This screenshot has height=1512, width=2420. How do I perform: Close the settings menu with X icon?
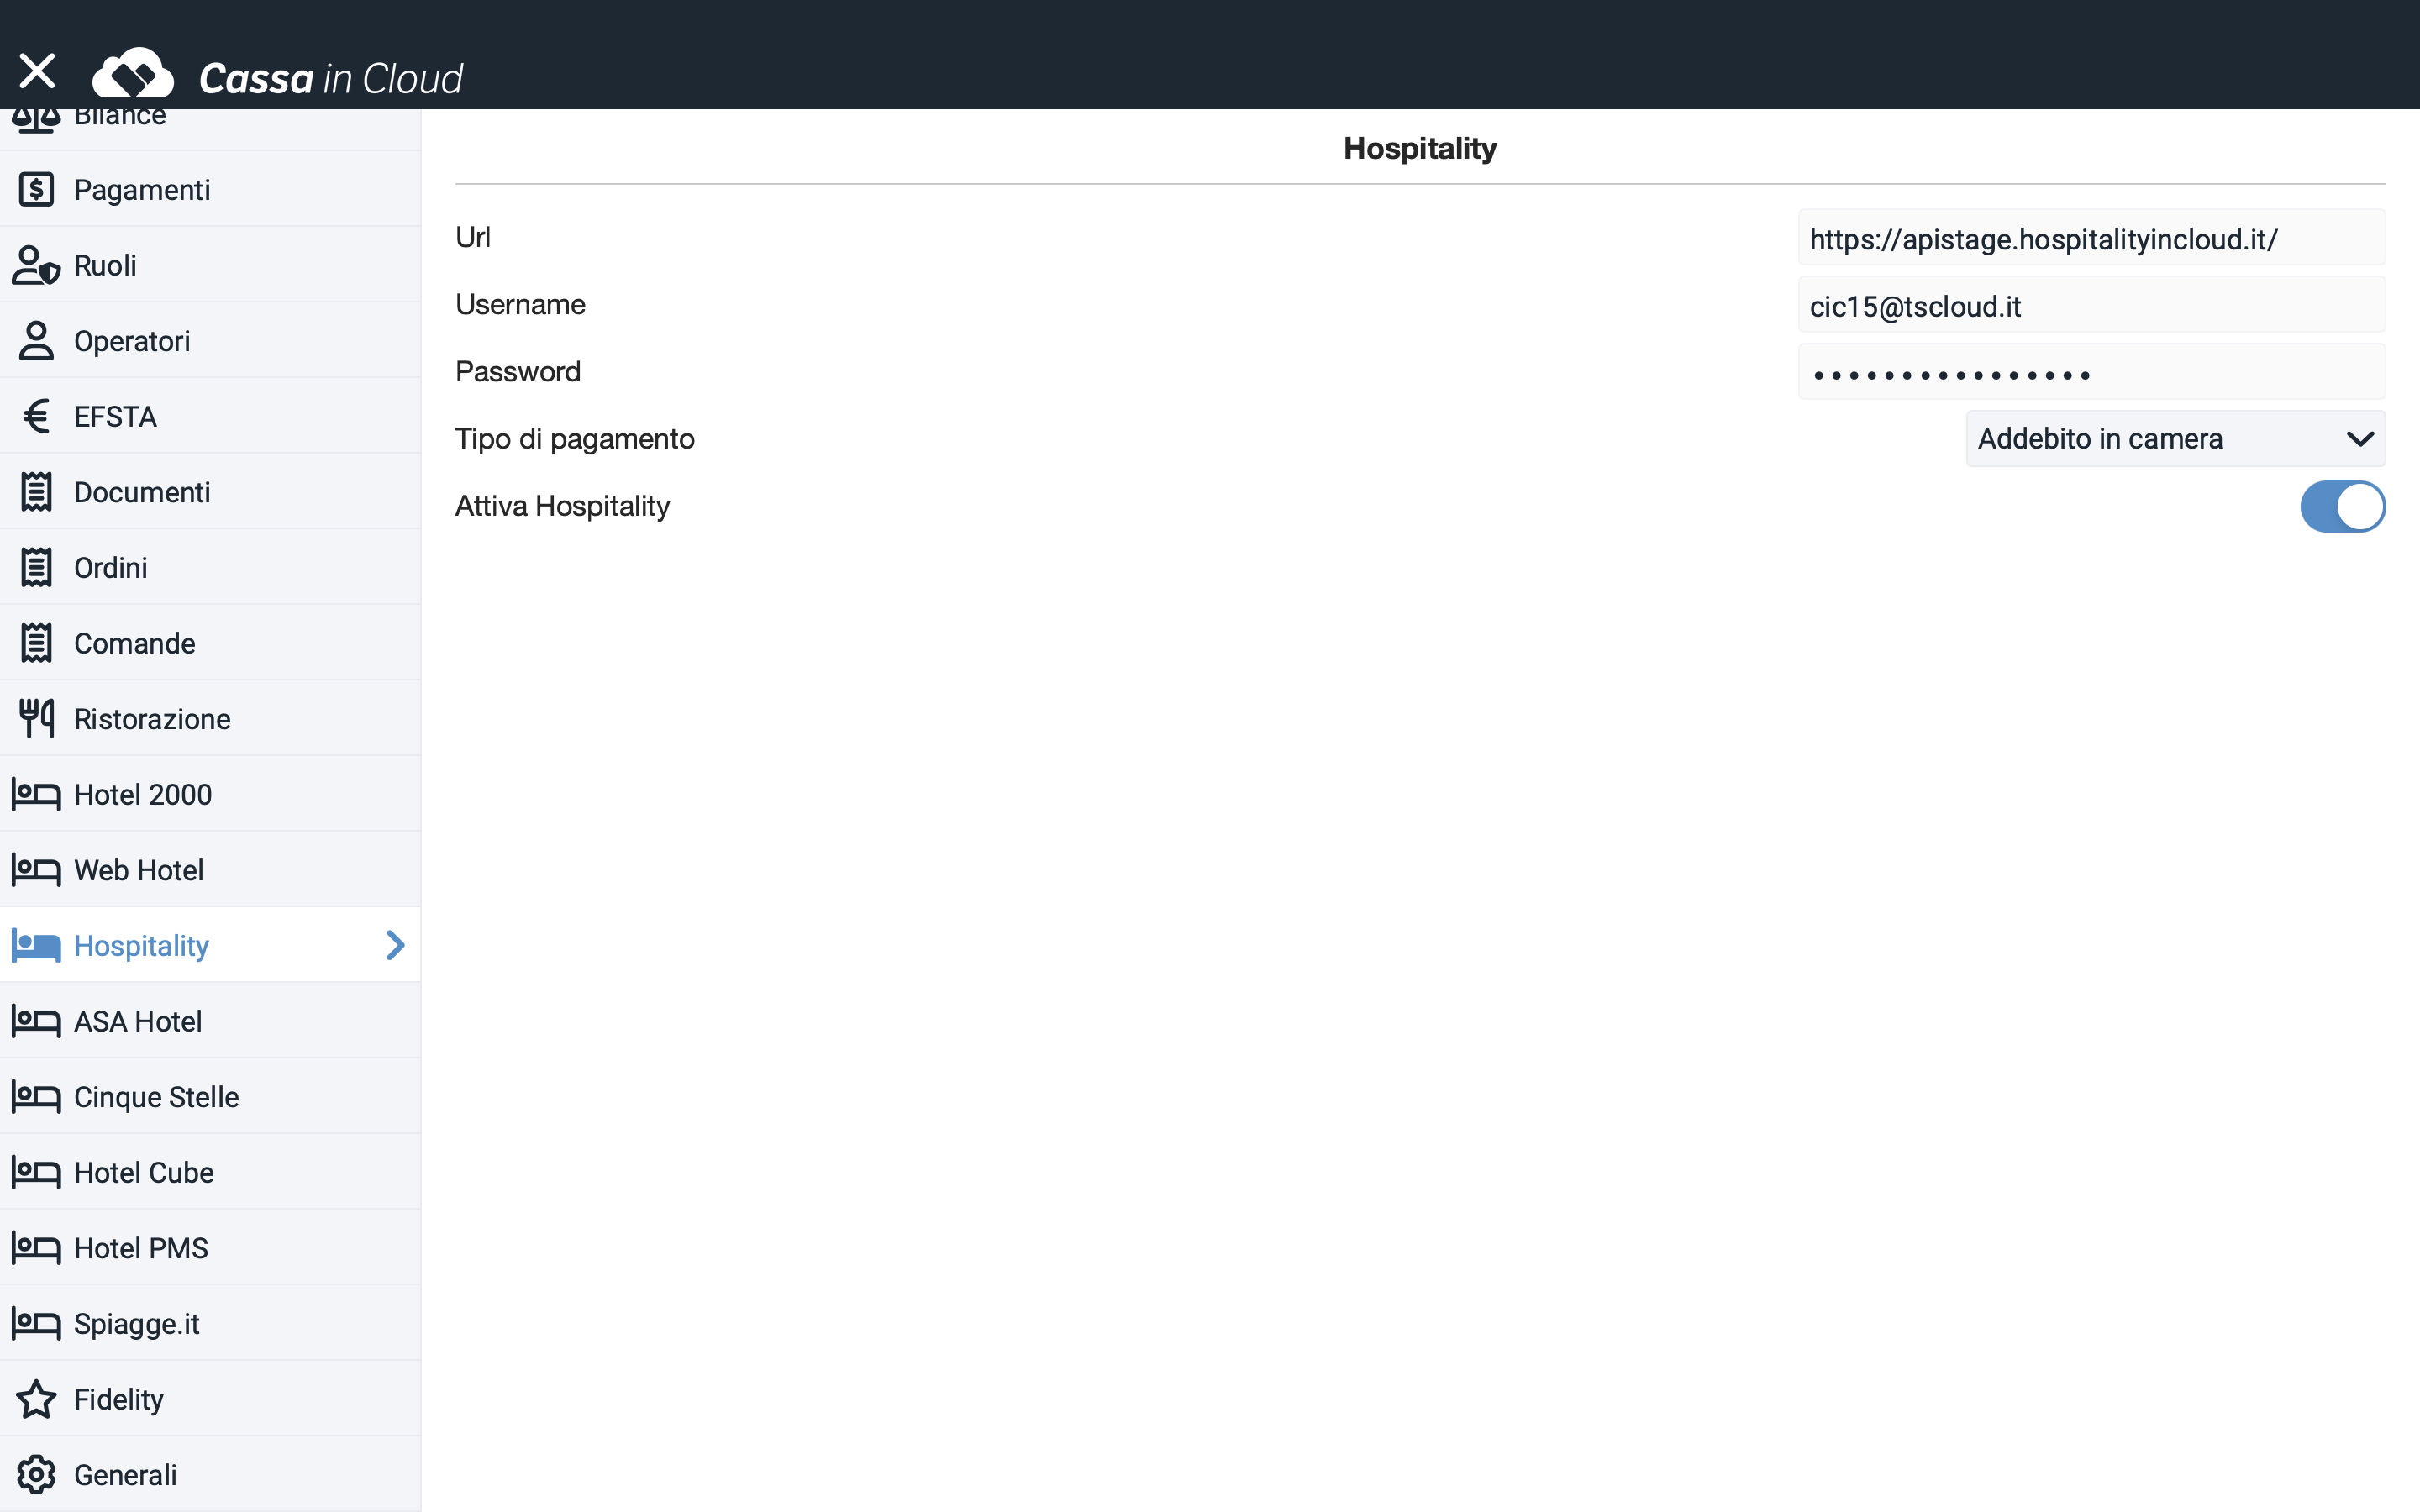click(37, 71)
